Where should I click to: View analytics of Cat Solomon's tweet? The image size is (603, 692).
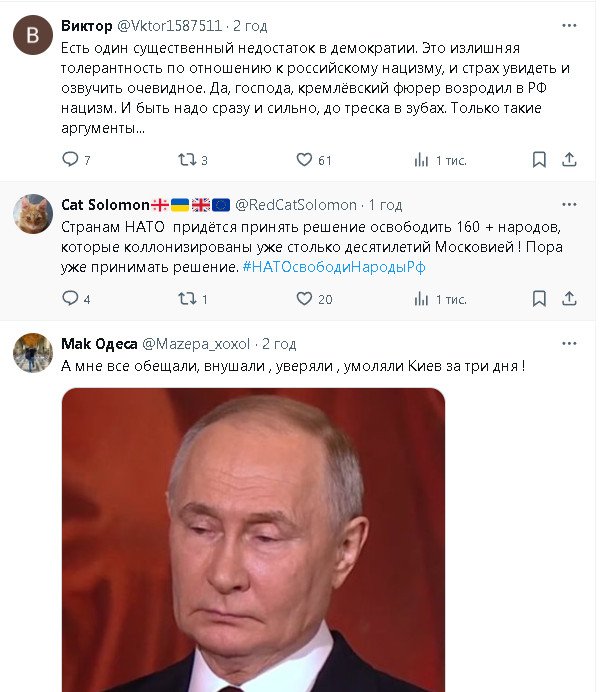[422, 298]
